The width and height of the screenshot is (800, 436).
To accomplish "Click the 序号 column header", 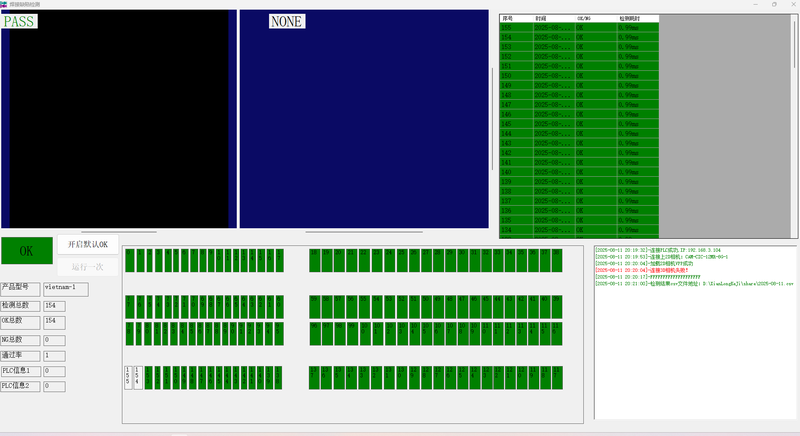I will (516, 18).
